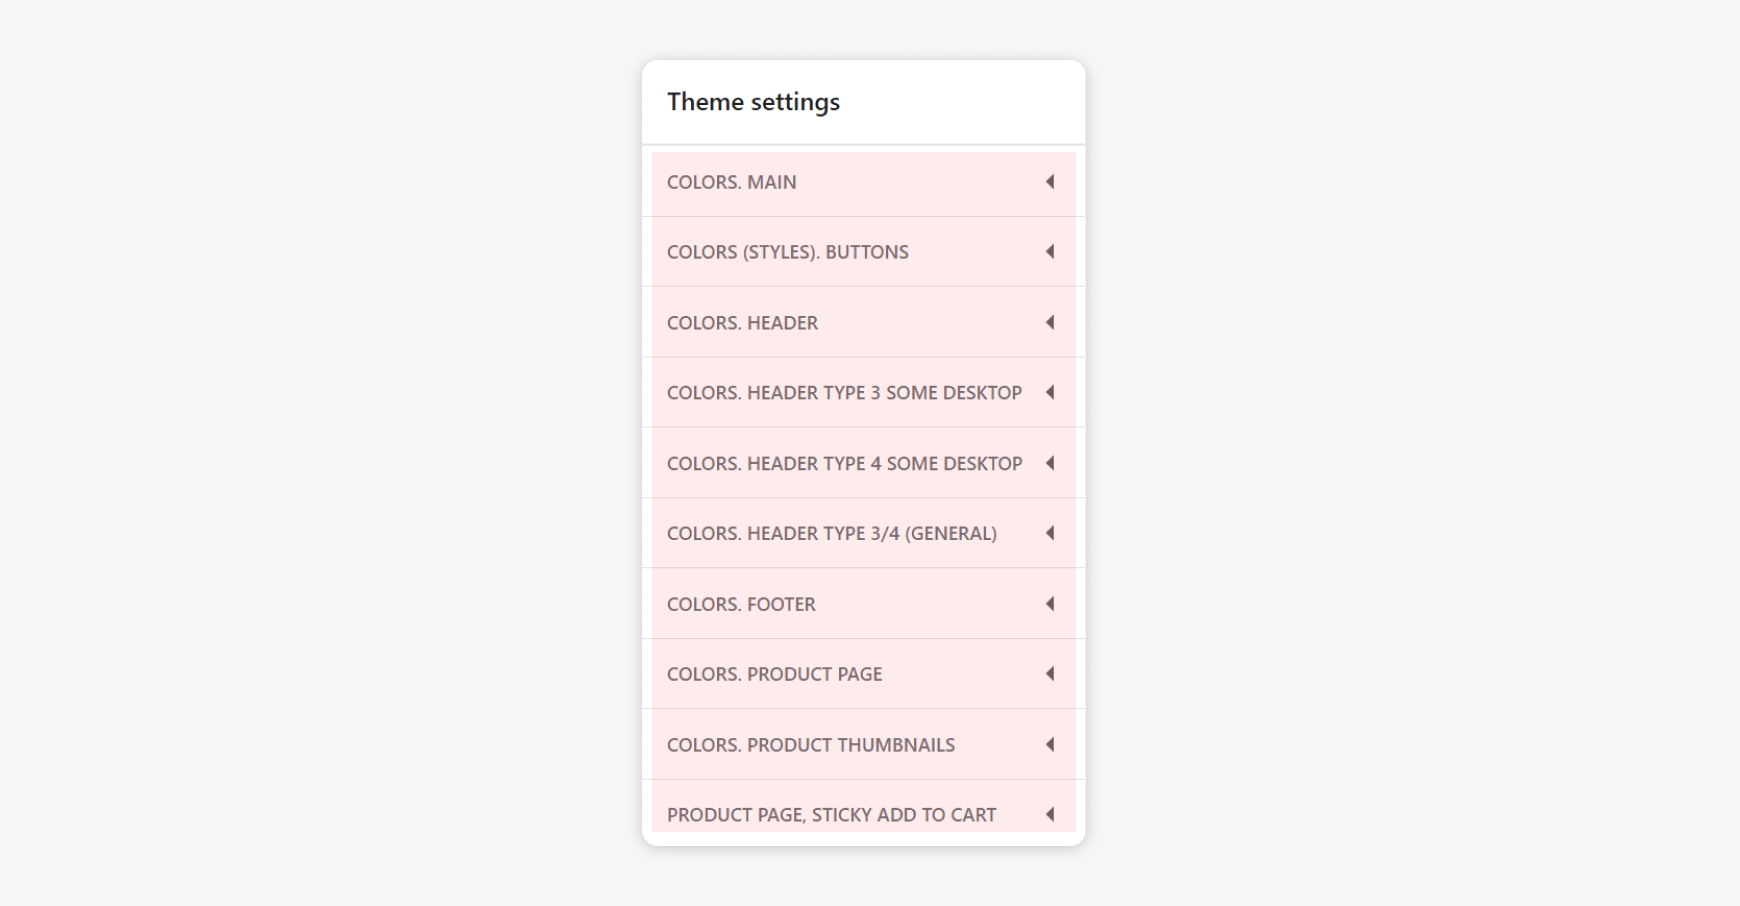Select the COLORS. PRODUCT PAGE label
The height and width of the screenshot is (906, 1740).
774,675
